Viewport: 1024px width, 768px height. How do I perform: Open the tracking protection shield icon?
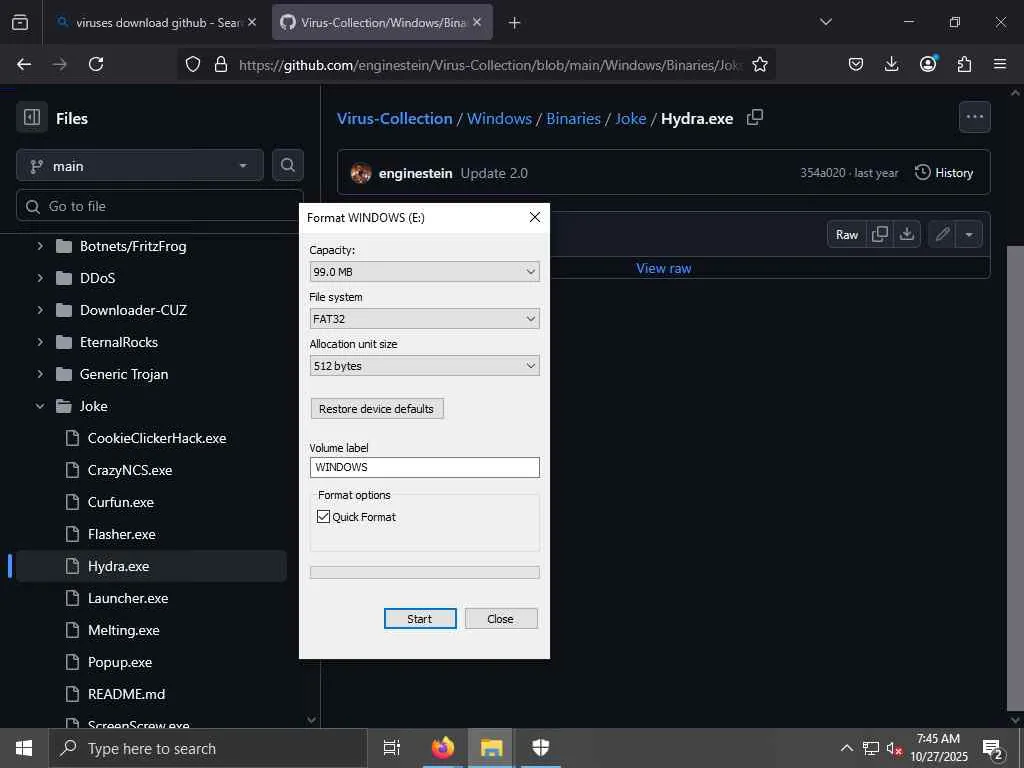coord(193,64)
